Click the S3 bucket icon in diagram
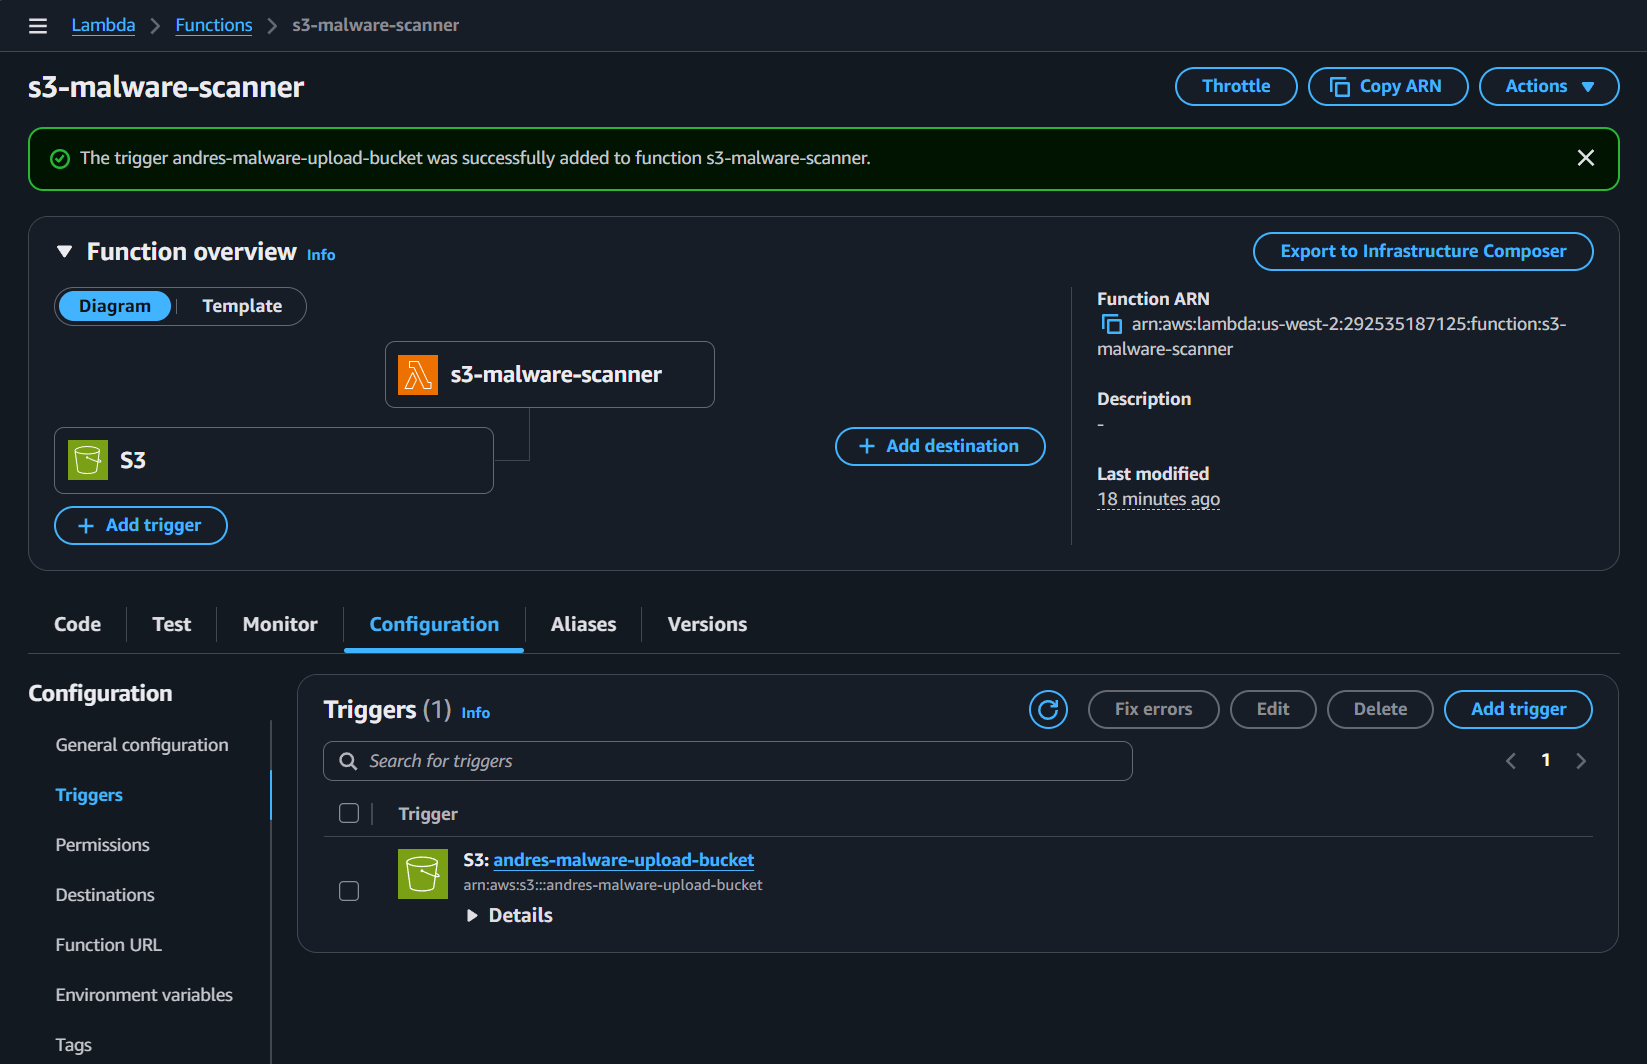Viewport: 1647px width, 1064px height. (x=88, y=460)
